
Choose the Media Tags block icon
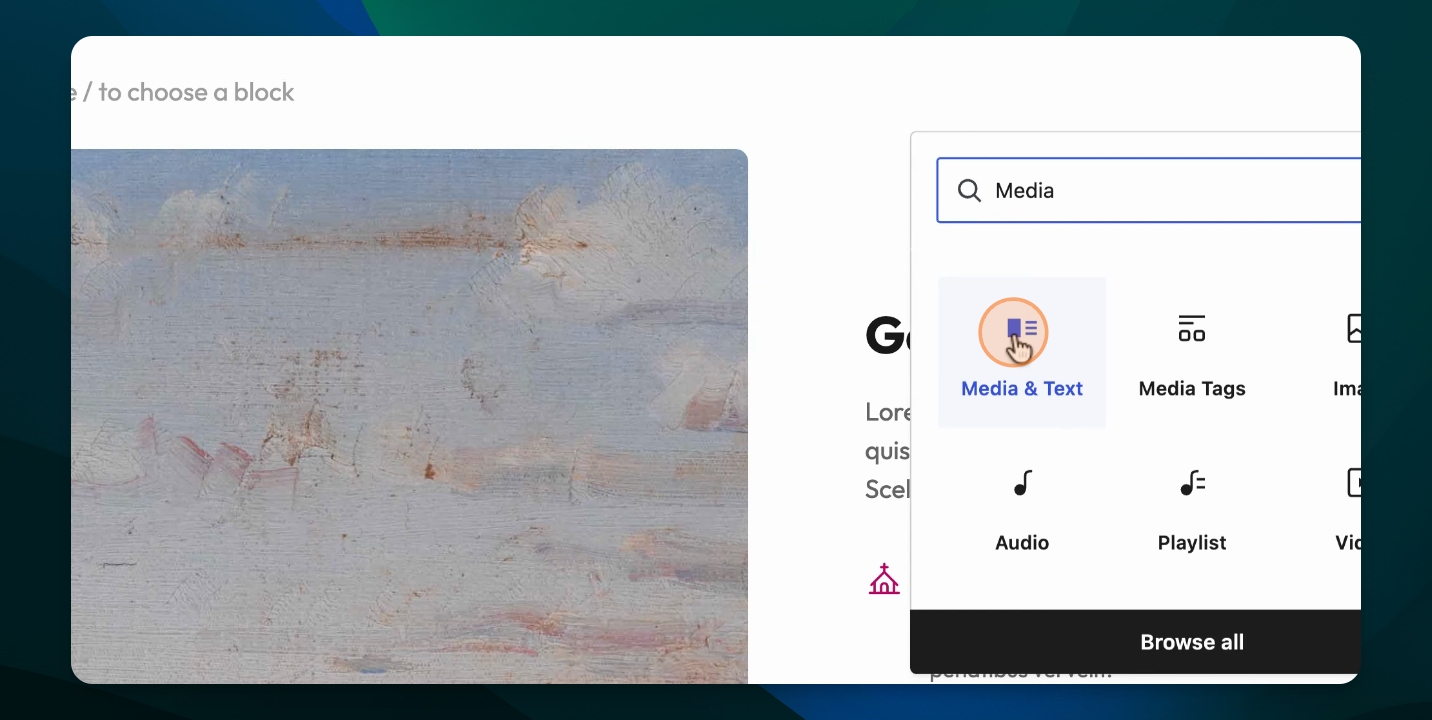[x=1191, y=328]
